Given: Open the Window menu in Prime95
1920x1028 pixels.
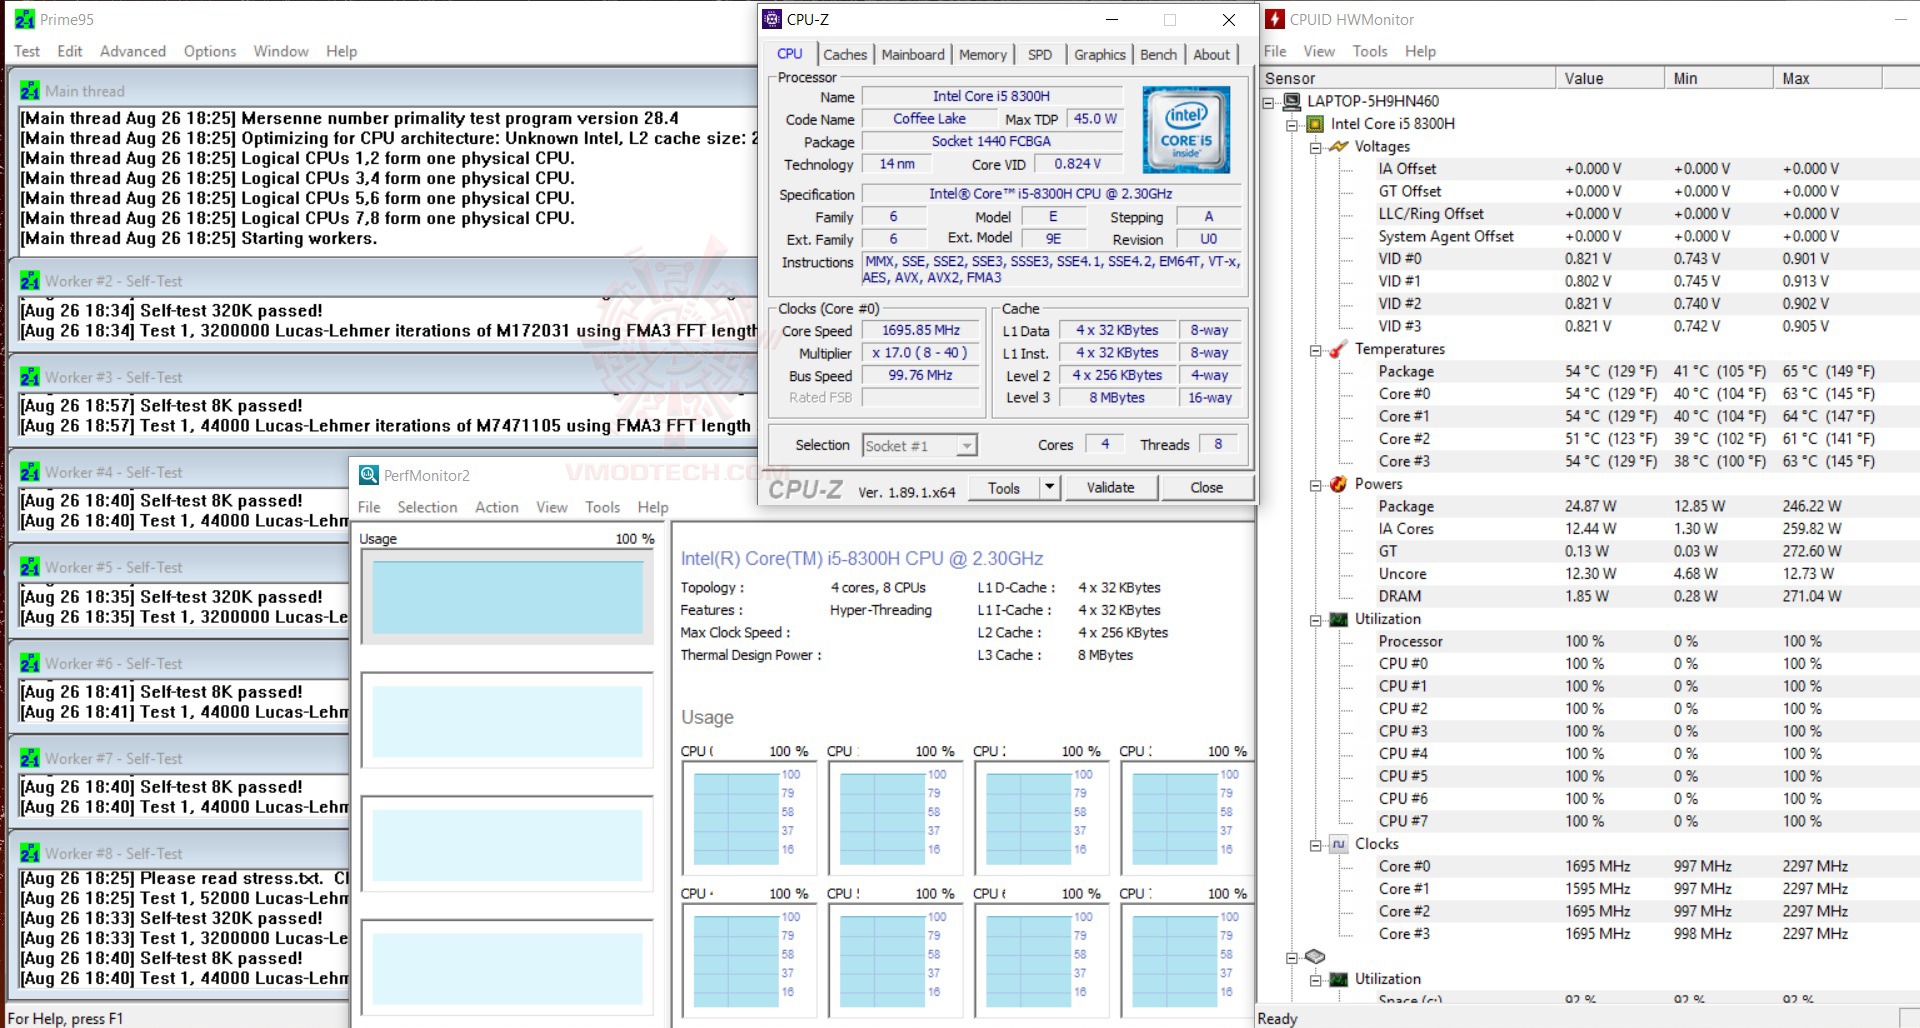Looking at the screenshot, I should 281,51.
